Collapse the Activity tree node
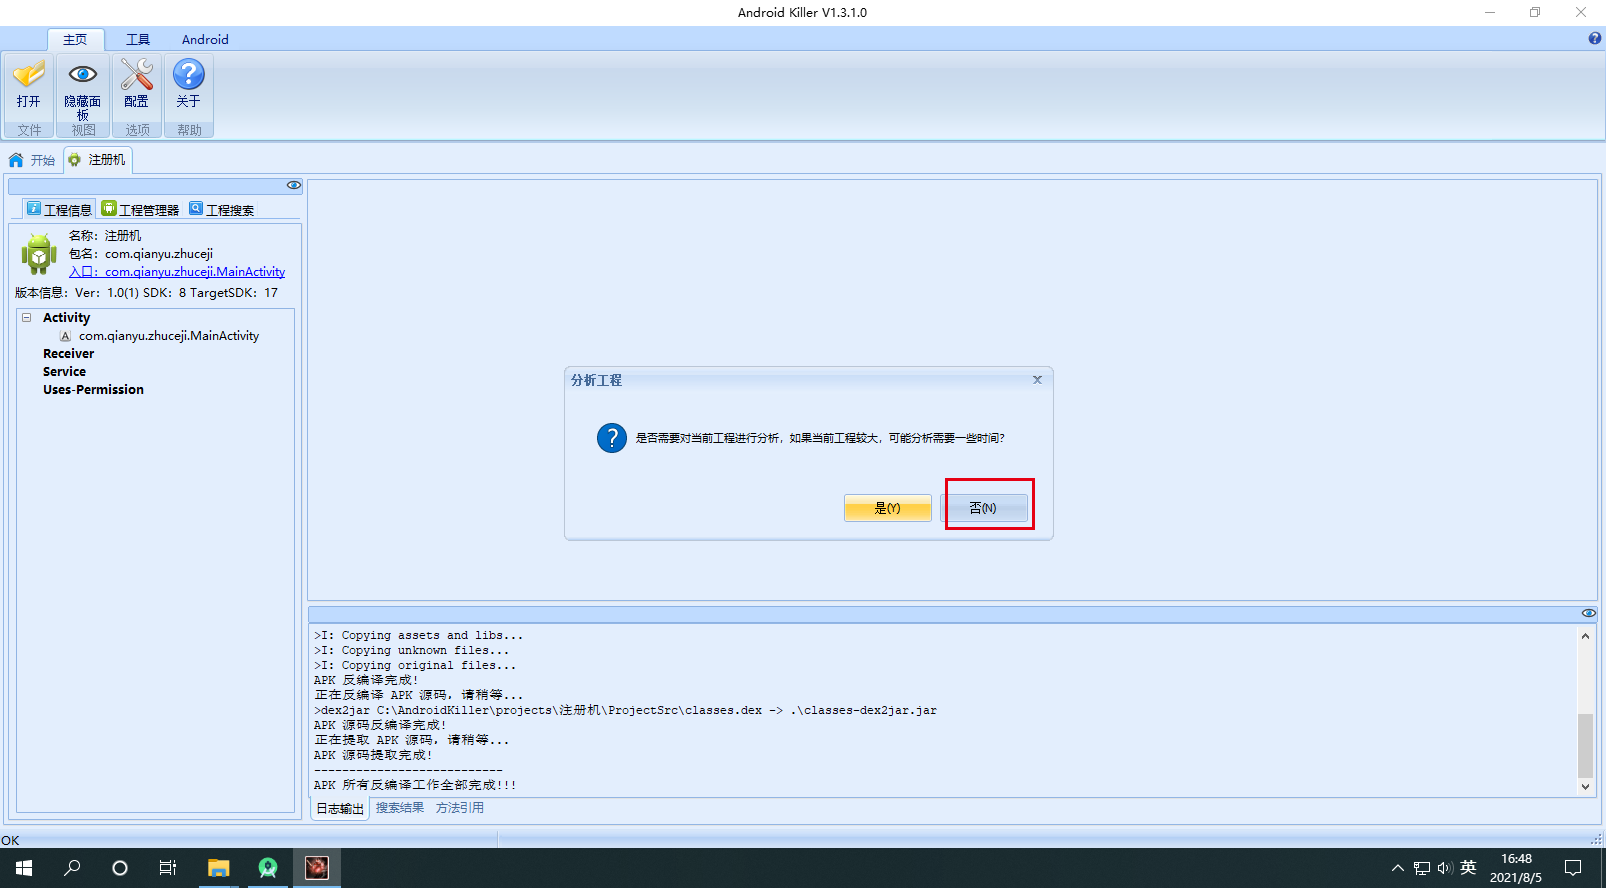The image size is (1606, 888). 27,318
